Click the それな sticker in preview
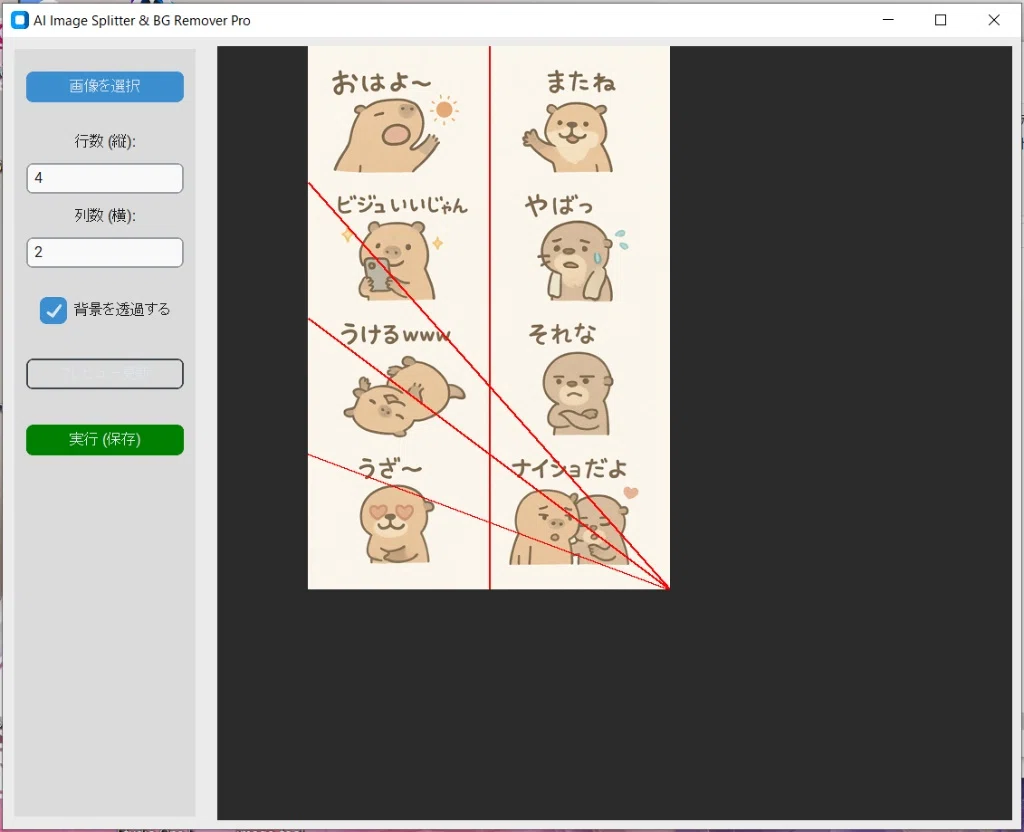The image size is (1024, 832). [x=572, y=379]
